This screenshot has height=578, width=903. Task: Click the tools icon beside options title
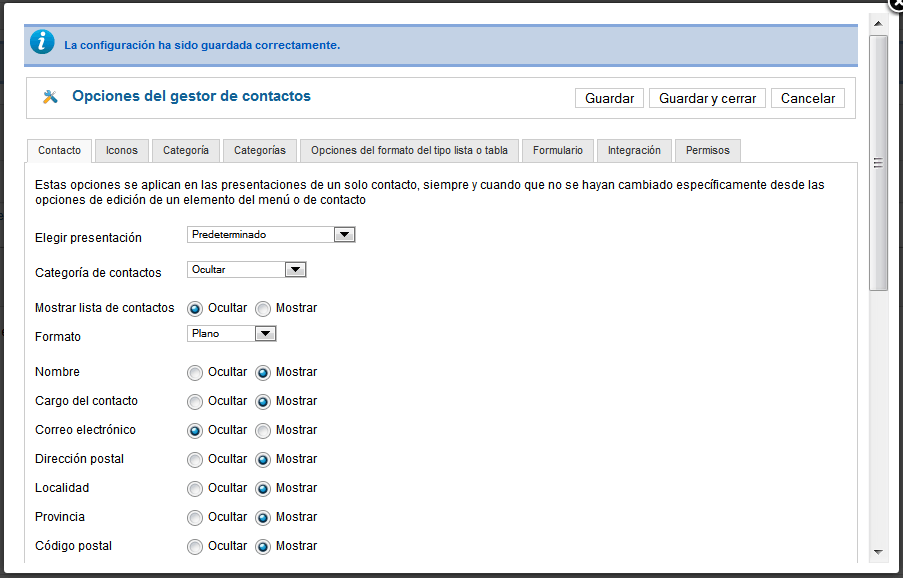(50, 97)
